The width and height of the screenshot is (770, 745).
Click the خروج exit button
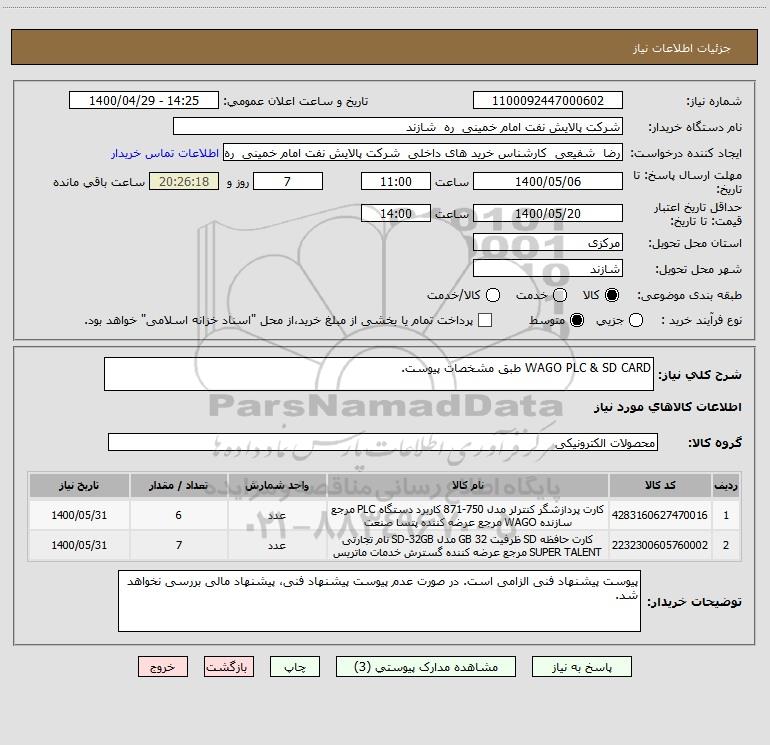point(163,667)
